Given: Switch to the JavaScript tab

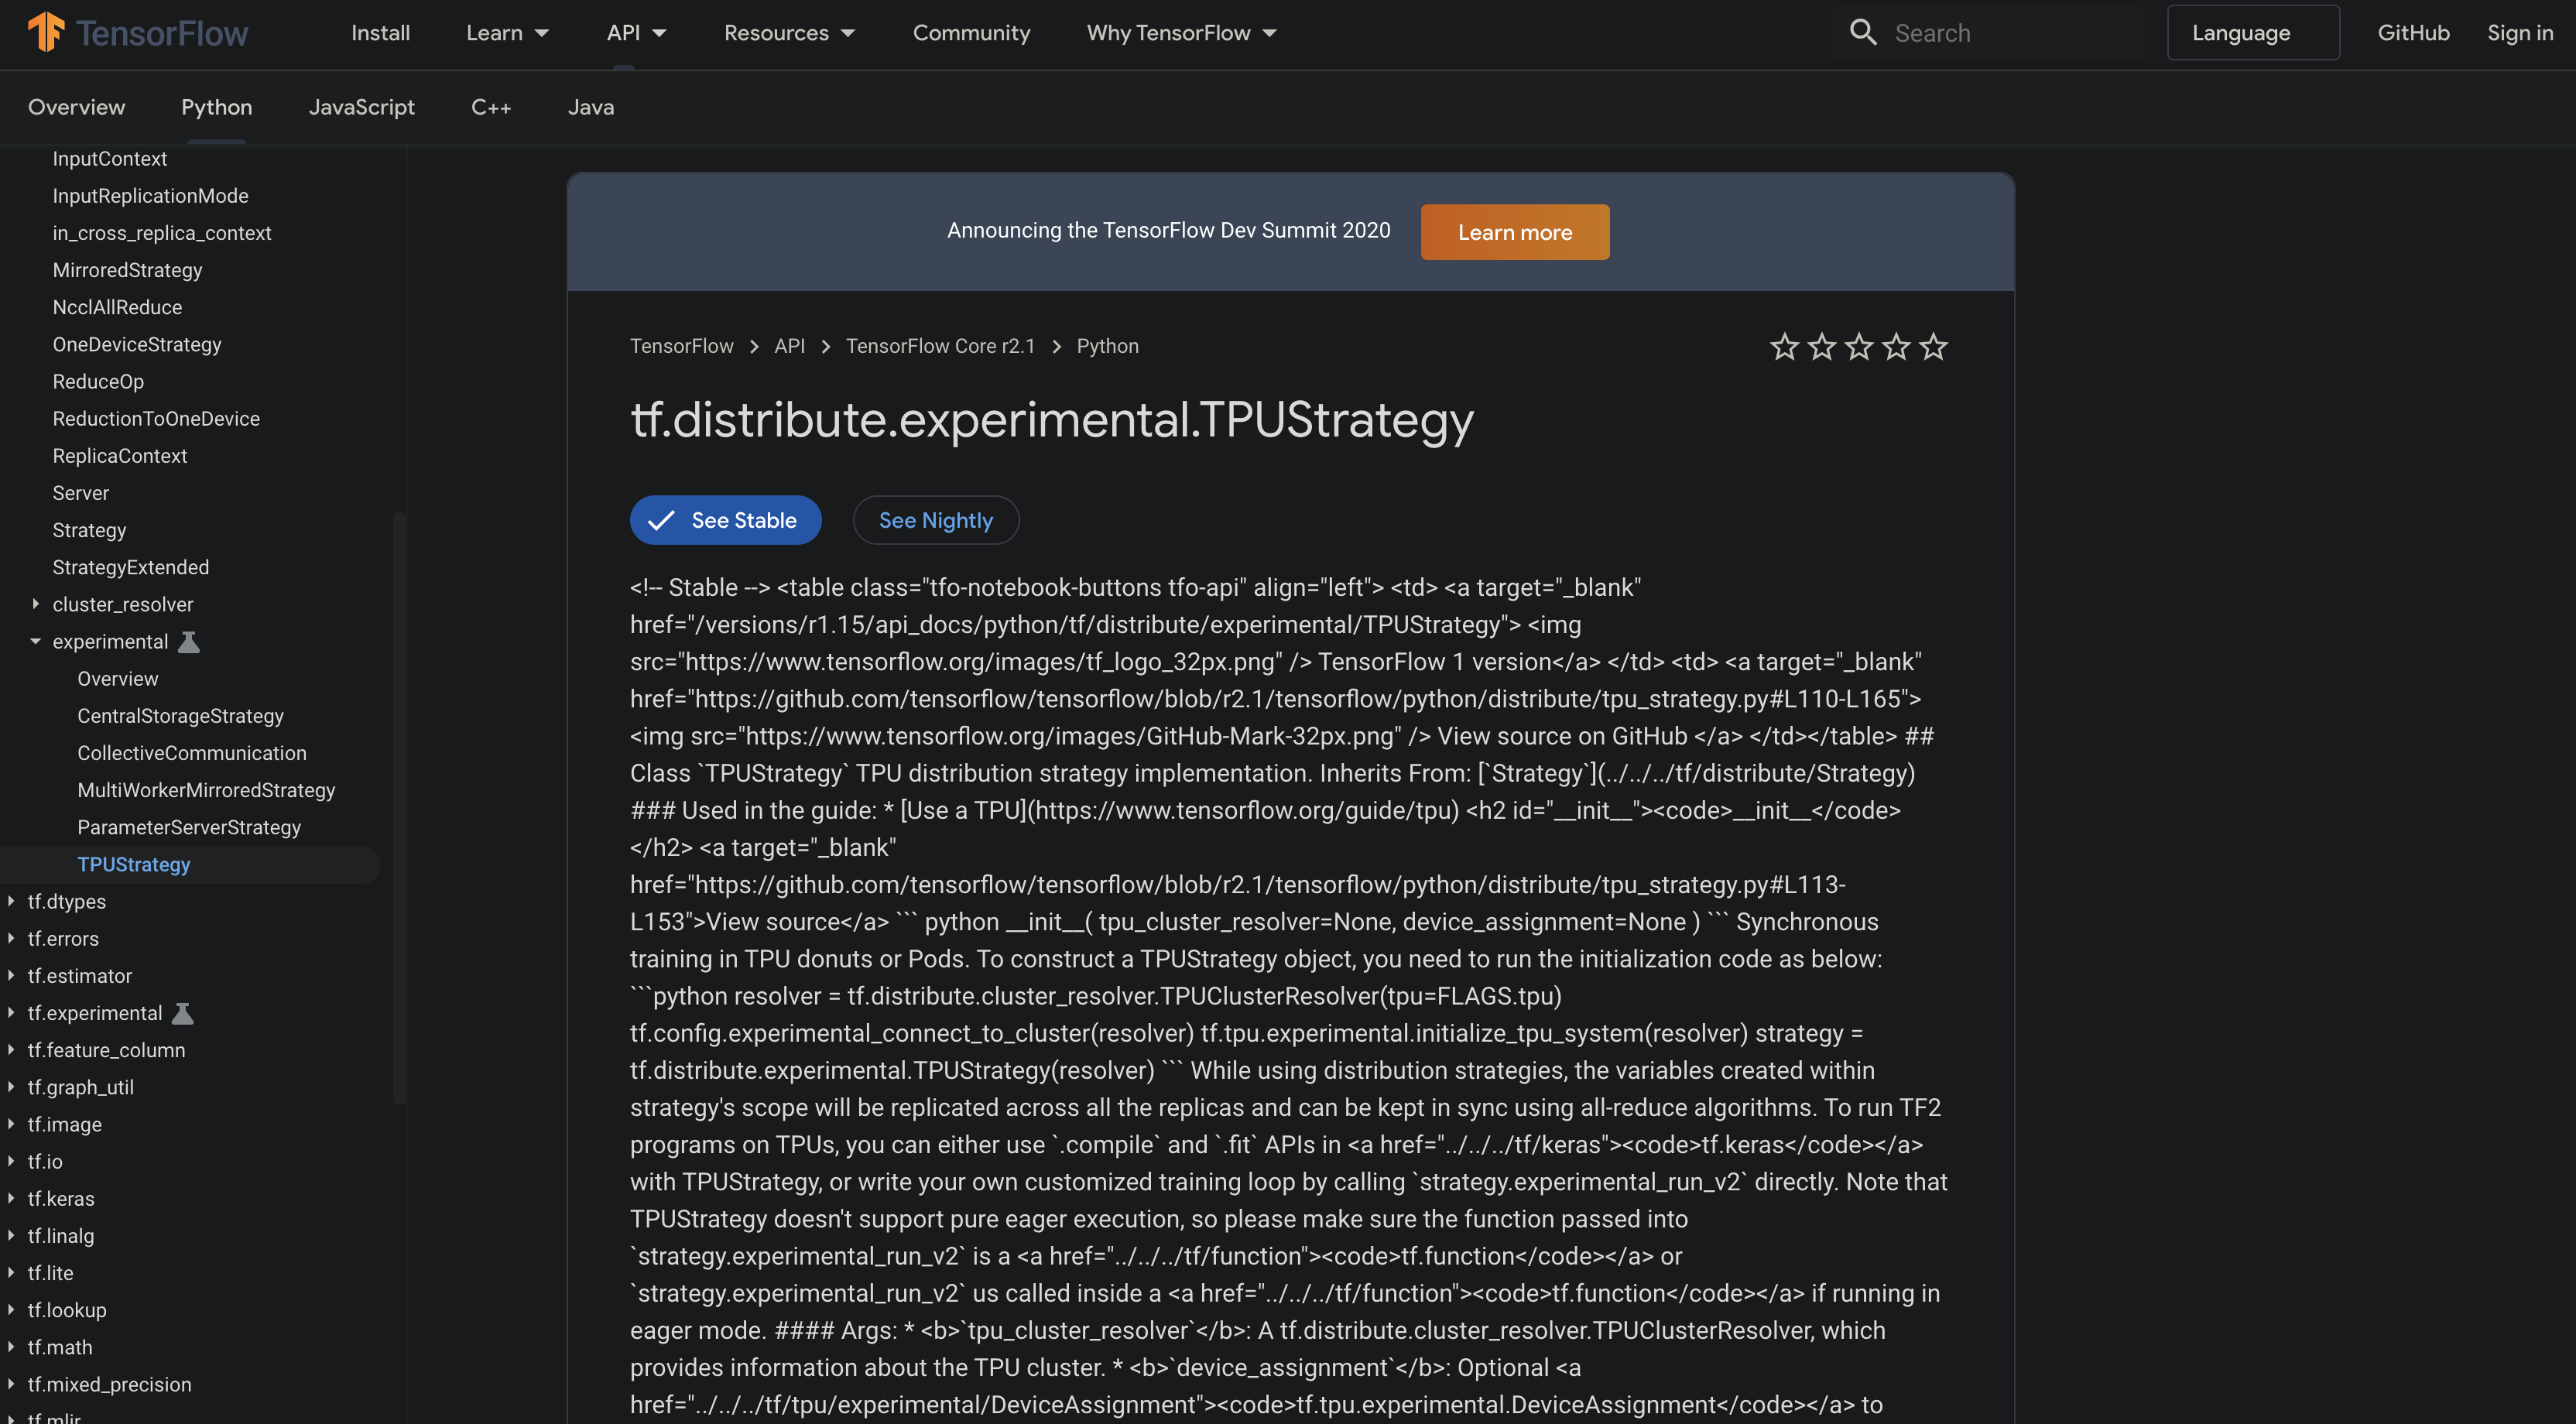Looking at the screenshot, I should pyautogui.click(x=362, y=107).
